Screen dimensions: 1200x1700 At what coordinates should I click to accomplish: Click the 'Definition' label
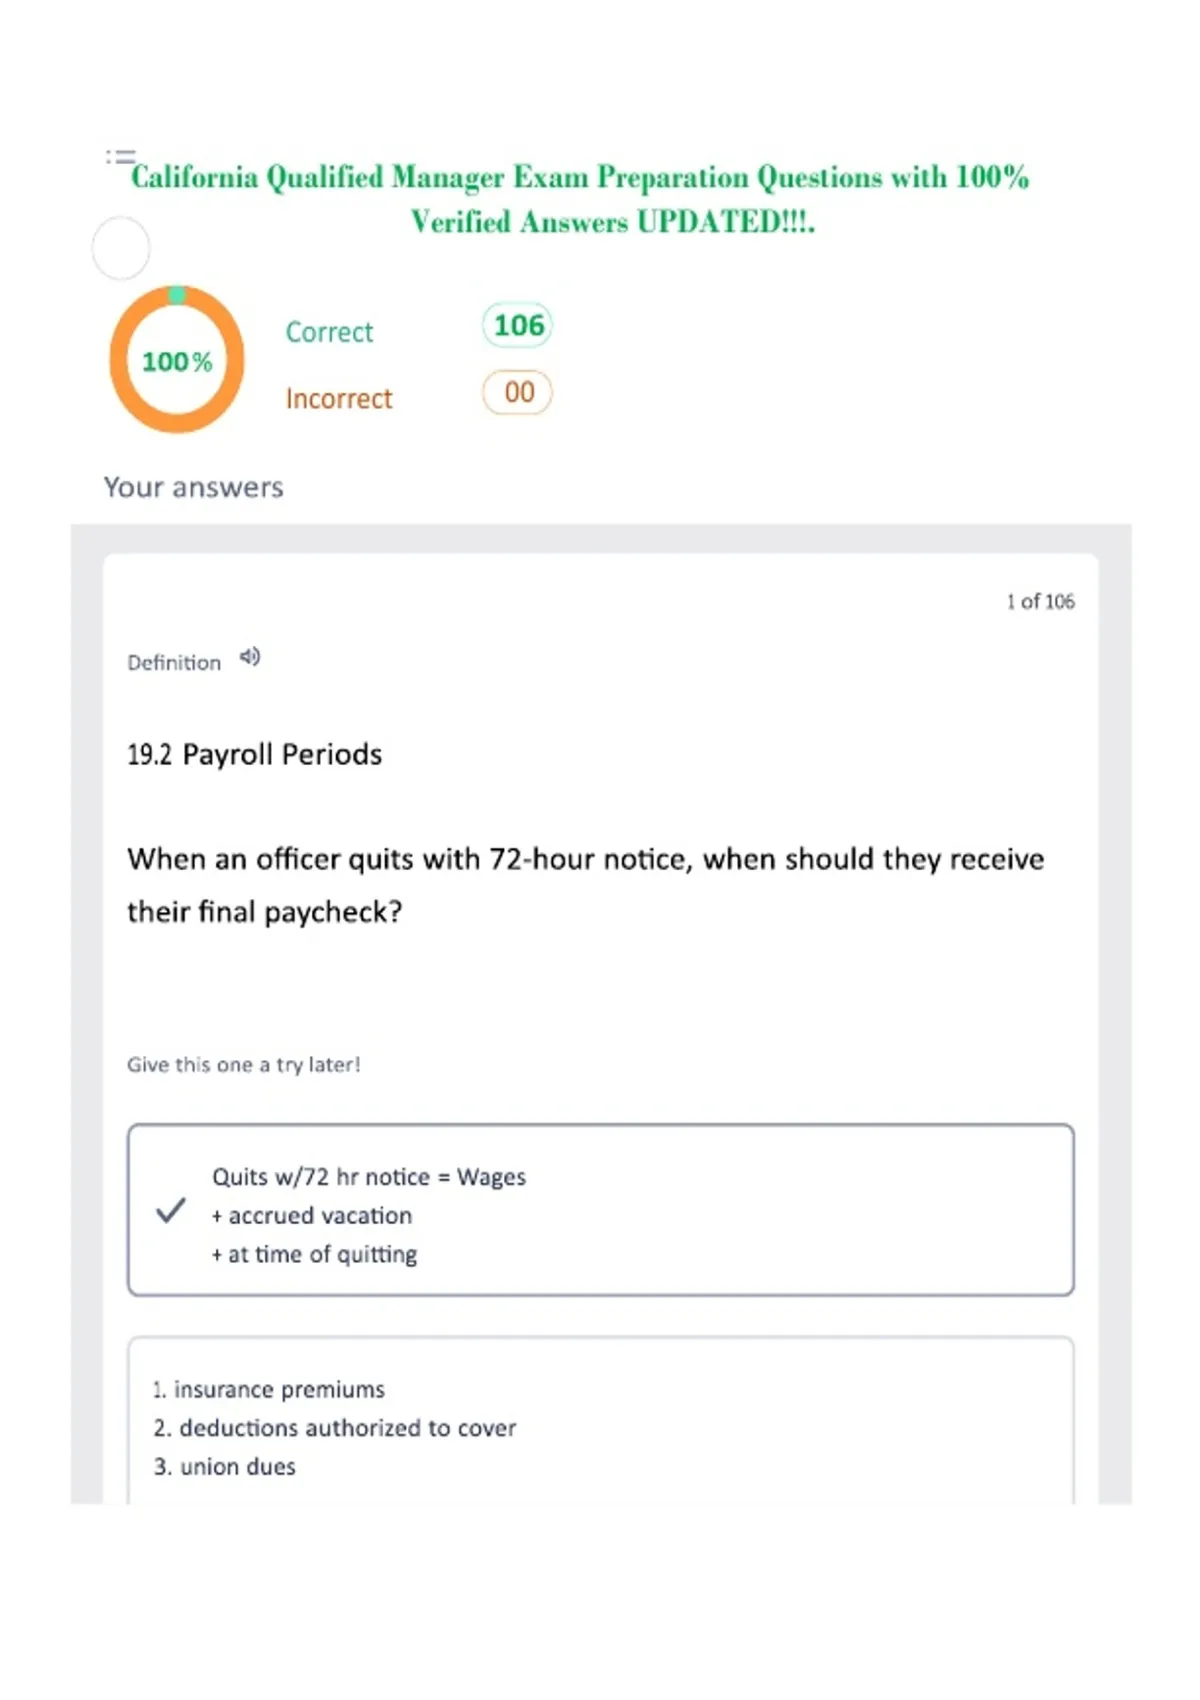tap(174, 662)
